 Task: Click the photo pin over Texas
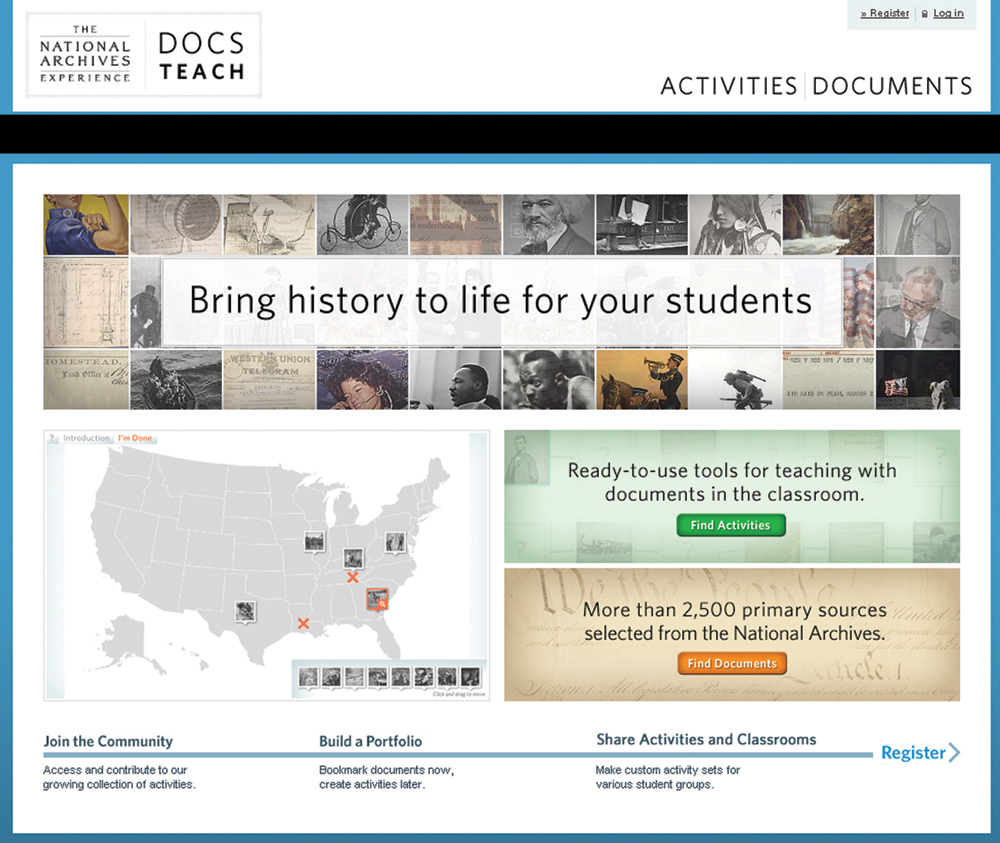(x=245, y=610)
